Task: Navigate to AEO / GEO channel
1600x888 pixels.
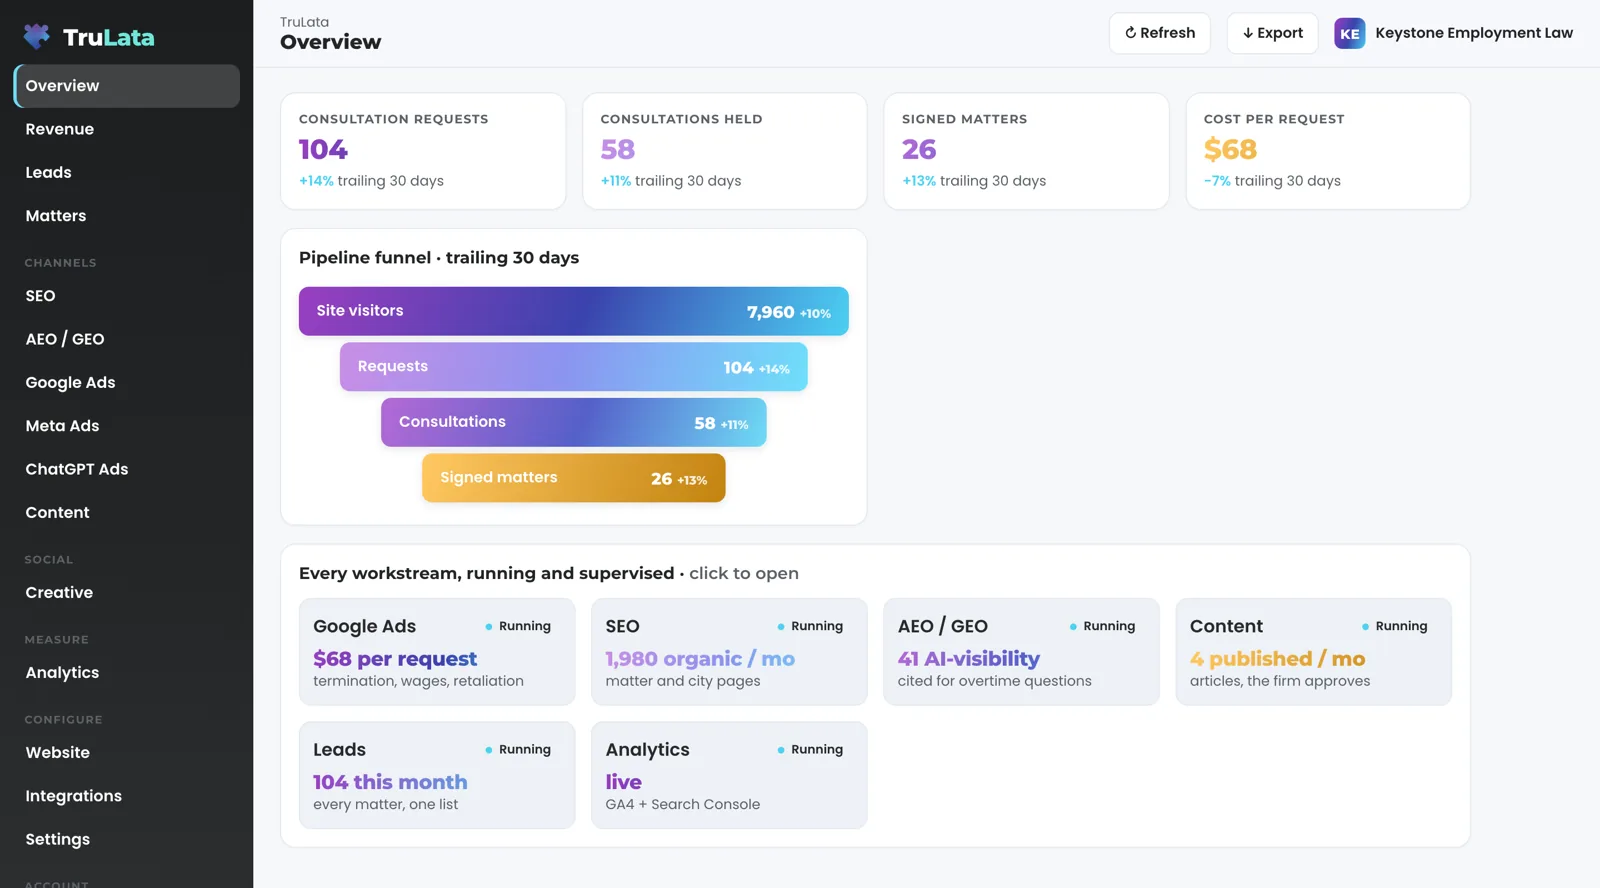Action: coord(127,339)
